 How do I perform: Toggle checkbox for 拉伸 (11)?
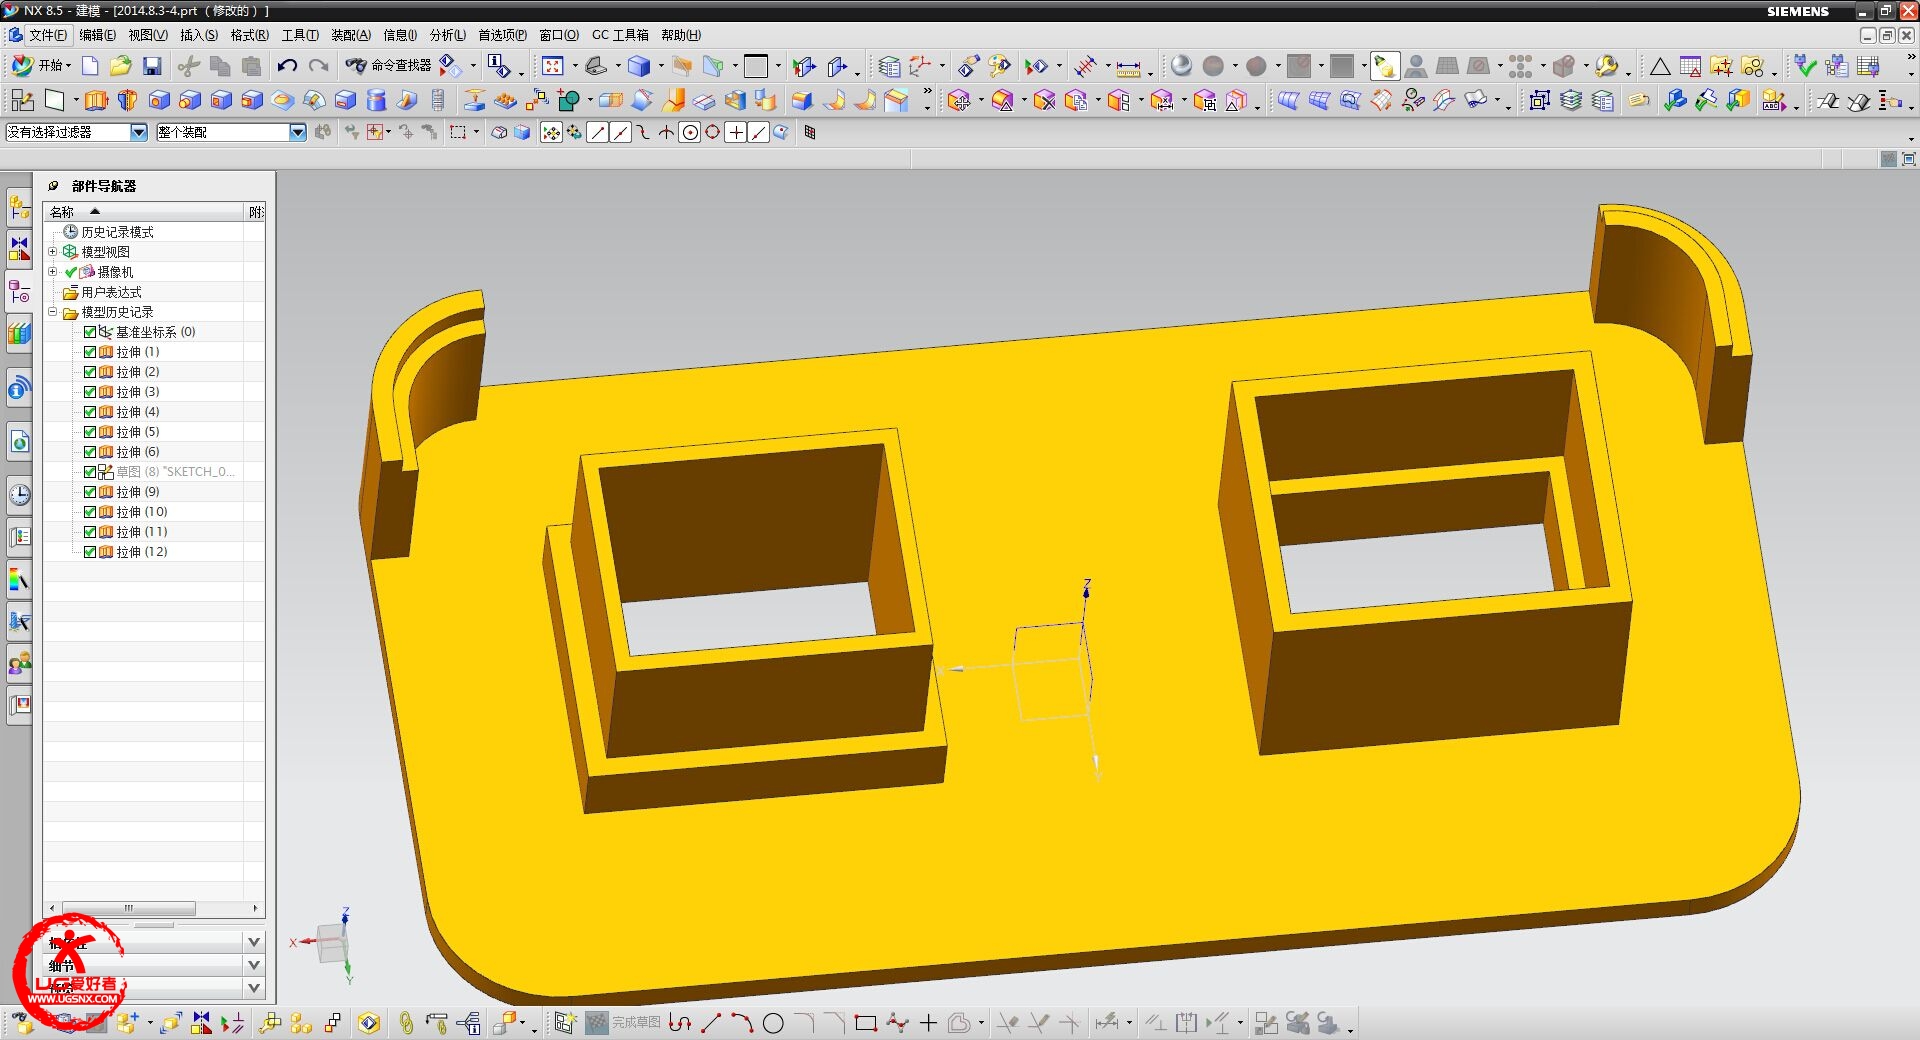[x=90, y=532]
